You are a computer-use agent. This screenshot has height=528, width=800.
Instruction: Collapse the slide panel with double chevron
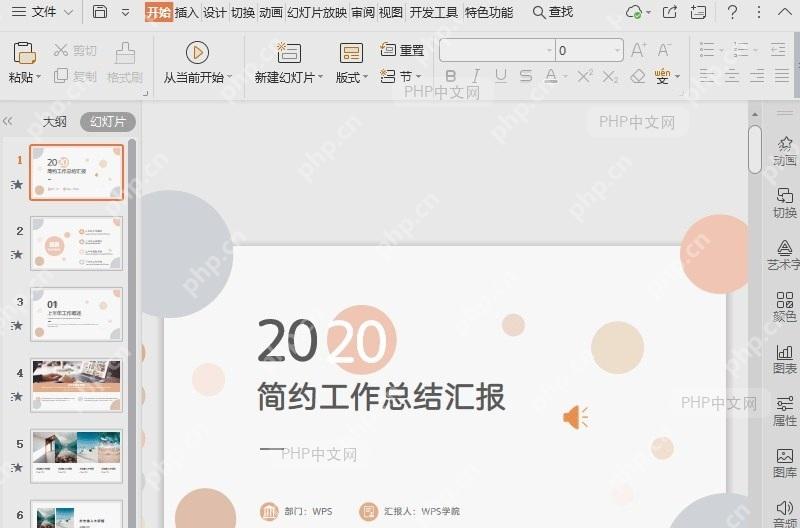pos(8,121)
